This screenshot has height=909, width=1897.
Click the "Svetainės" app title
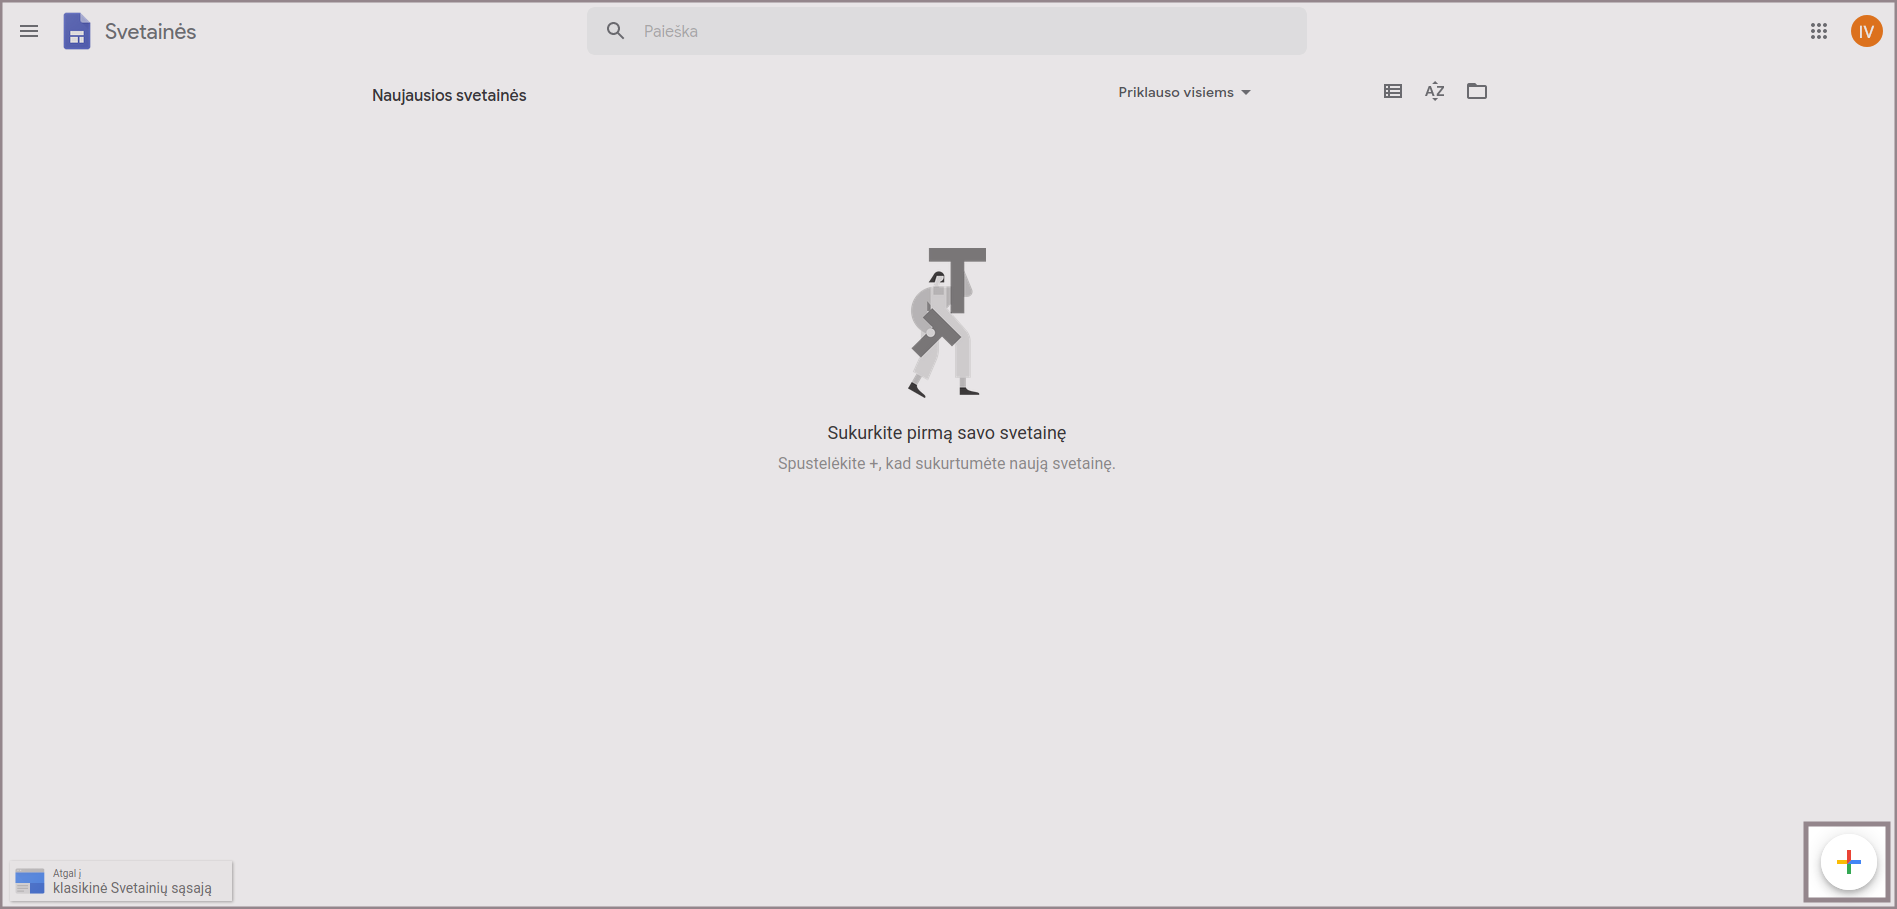coord(150,31)
